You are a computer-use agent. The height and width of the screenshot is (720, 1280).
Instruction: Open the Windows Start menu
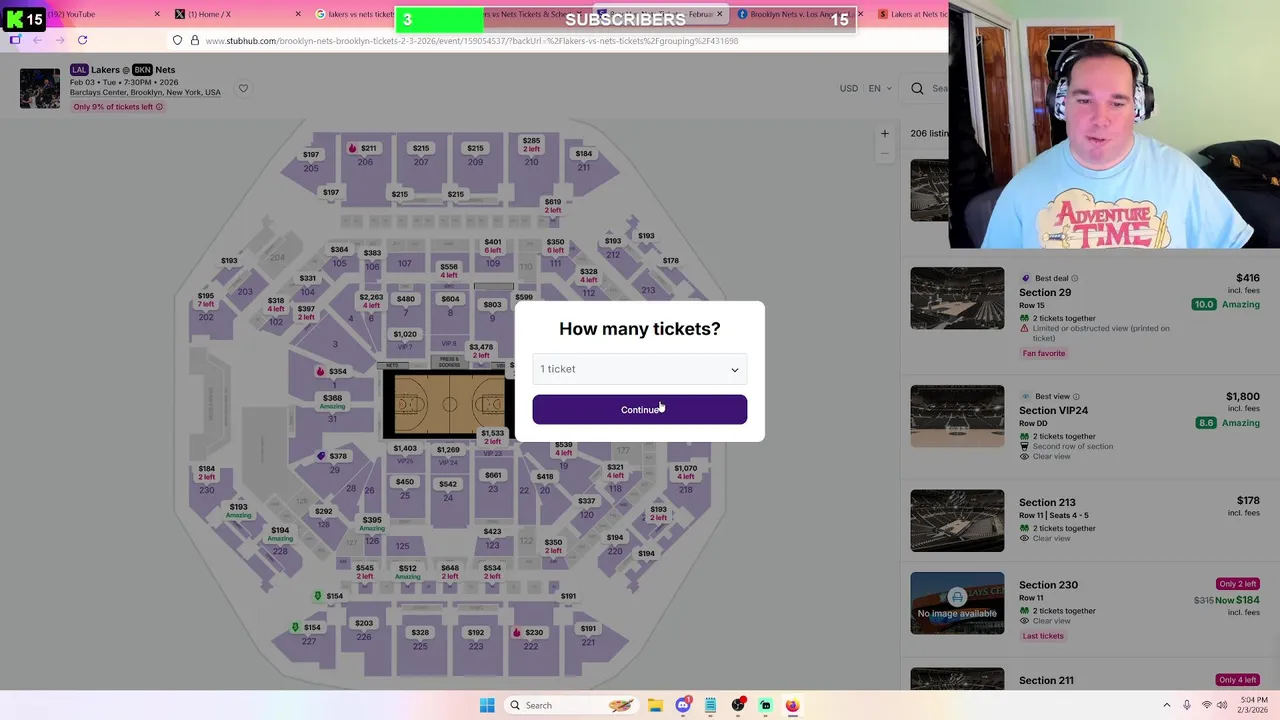[x=487, y=705]
